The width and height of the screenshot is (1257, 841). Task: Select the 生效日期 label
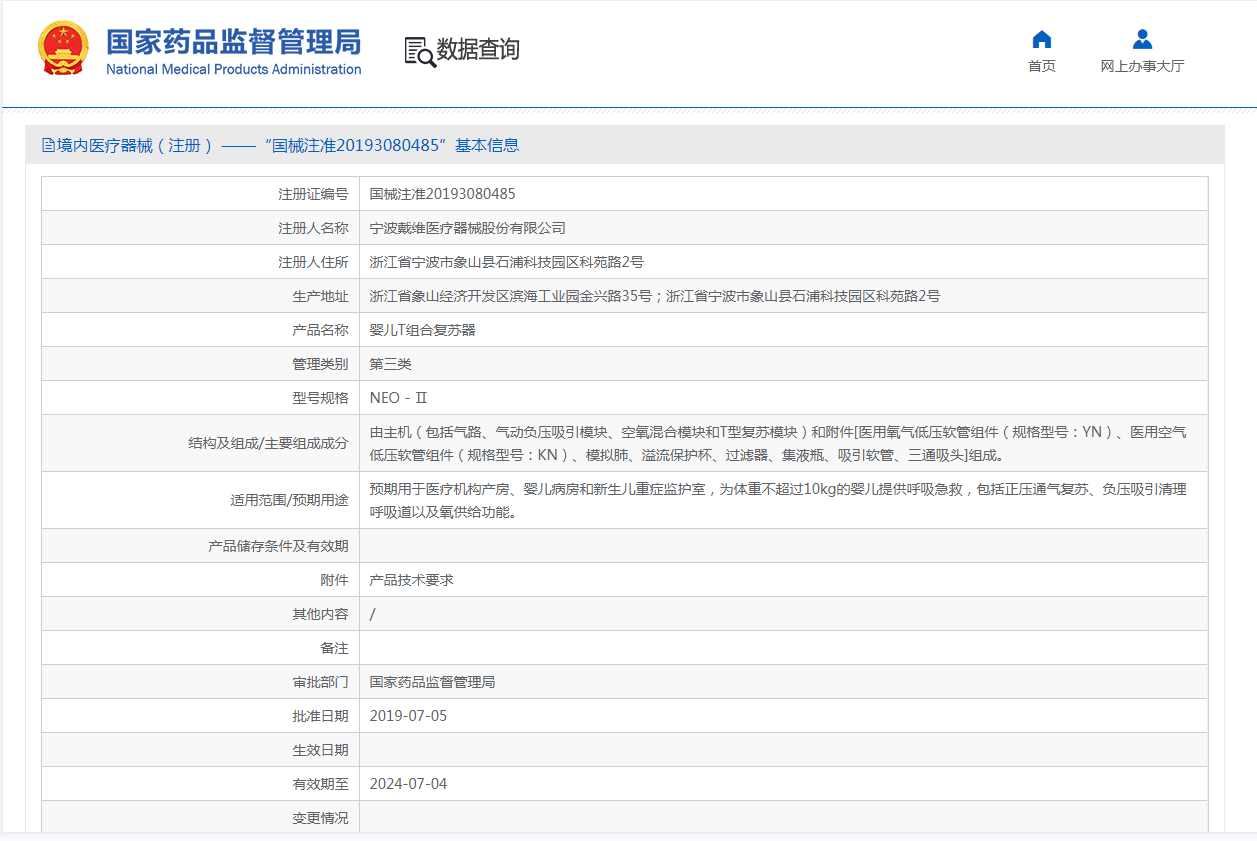pos(320,750)
